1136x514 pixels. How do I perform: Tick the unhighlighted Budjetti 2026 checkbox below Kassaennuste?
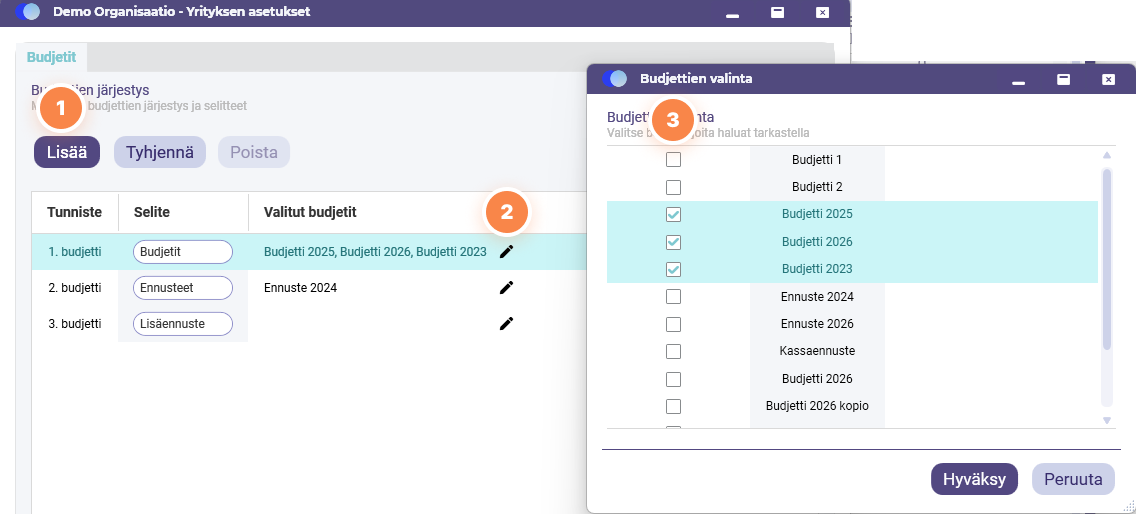(x=673, y=378)
